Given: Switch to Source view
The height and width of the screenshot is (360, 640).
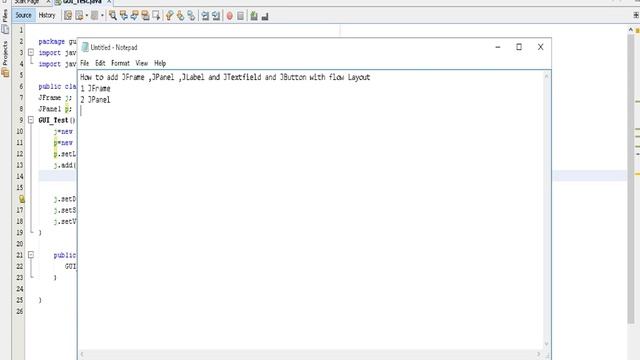Looking at the screenshot, I should 24,15.
